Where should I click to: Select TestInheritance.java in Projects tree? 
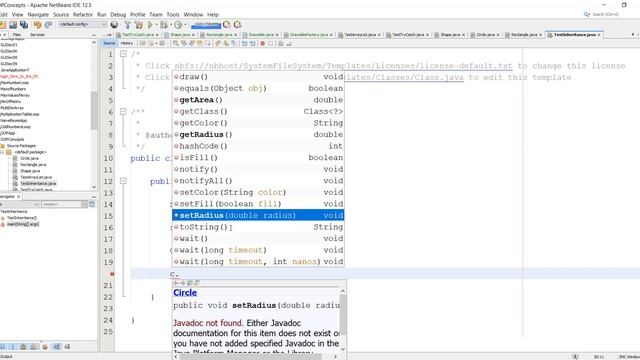point(38,184)
